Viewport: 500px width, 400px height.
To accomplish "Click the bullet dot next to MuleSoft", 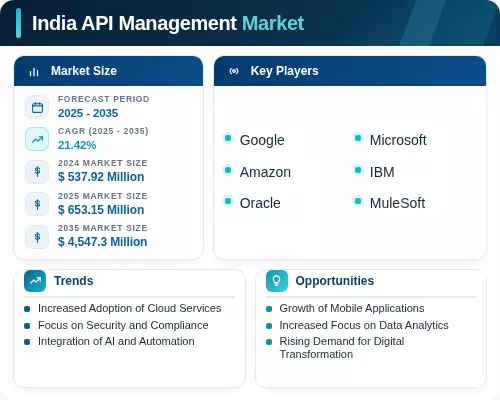I will 358,201.
